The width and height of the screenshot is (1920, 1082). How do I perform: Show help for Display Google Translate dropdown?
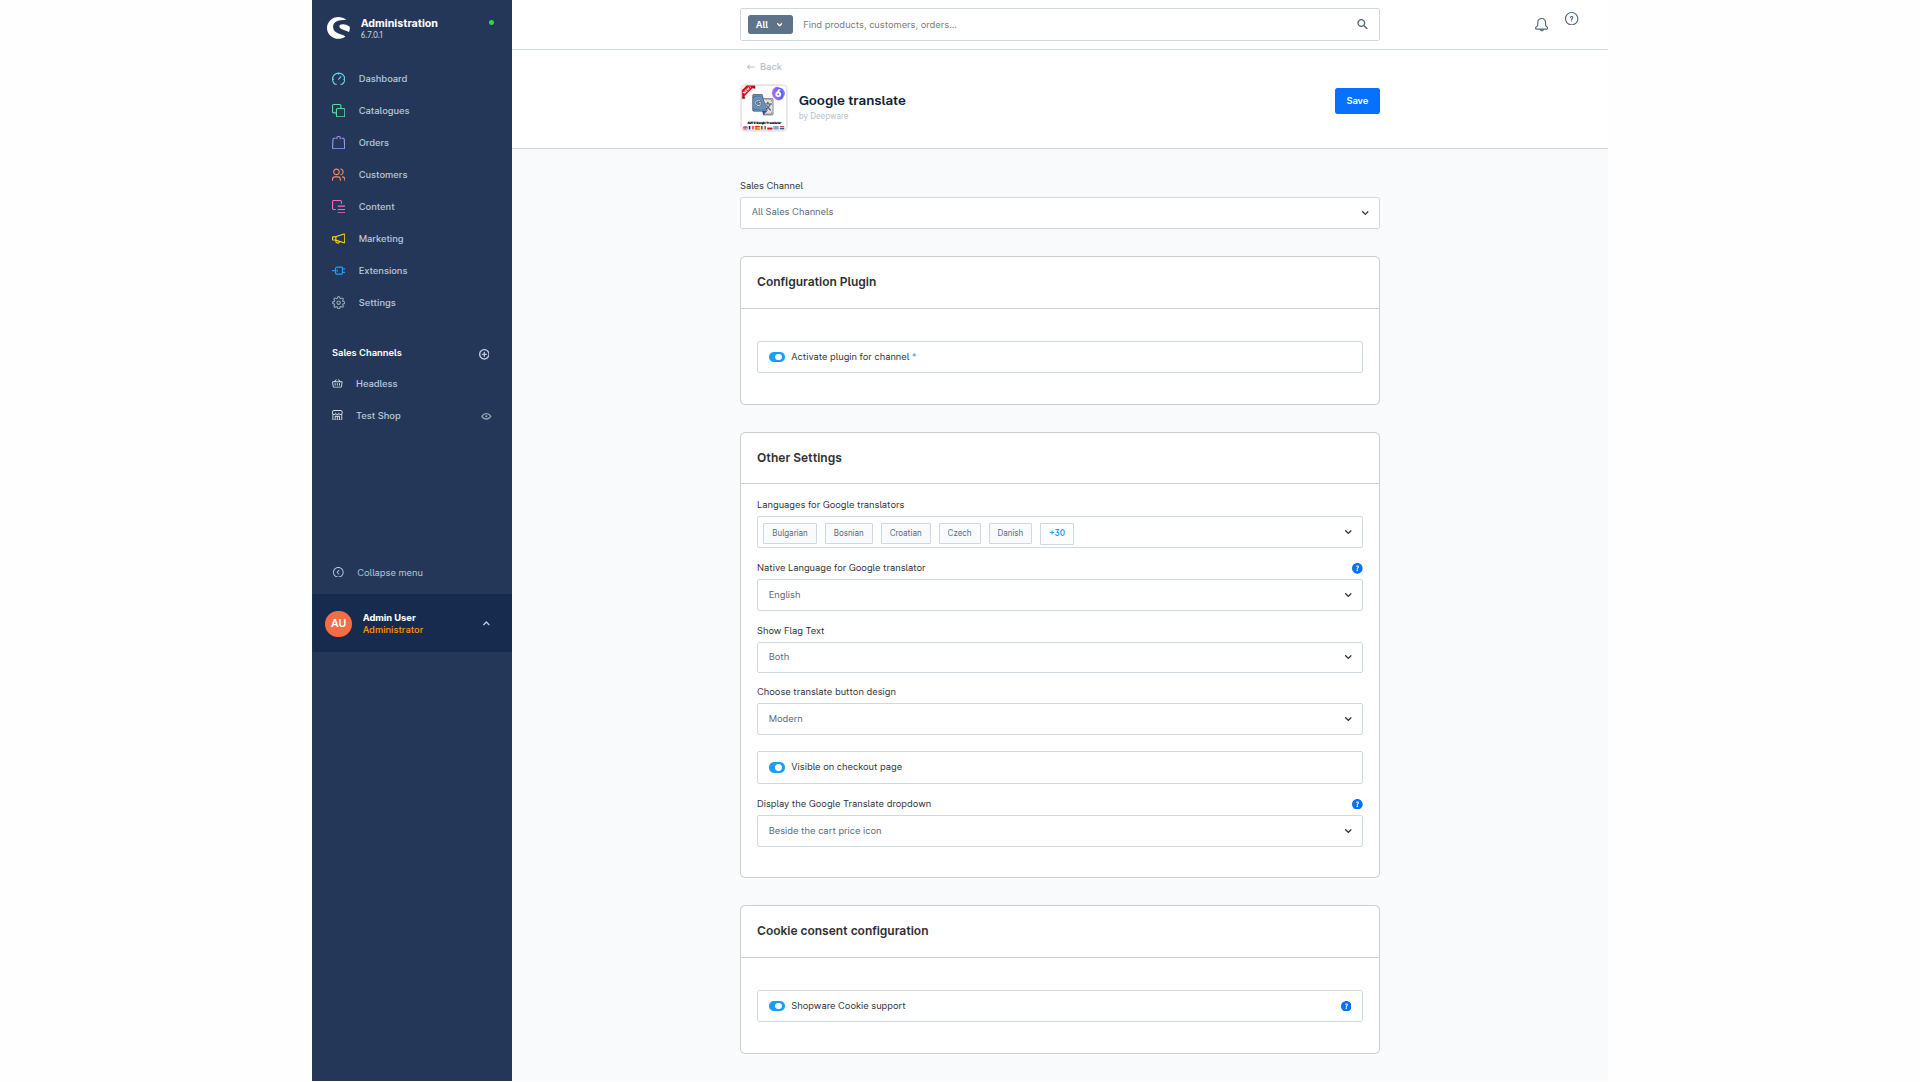[1357, 804]
